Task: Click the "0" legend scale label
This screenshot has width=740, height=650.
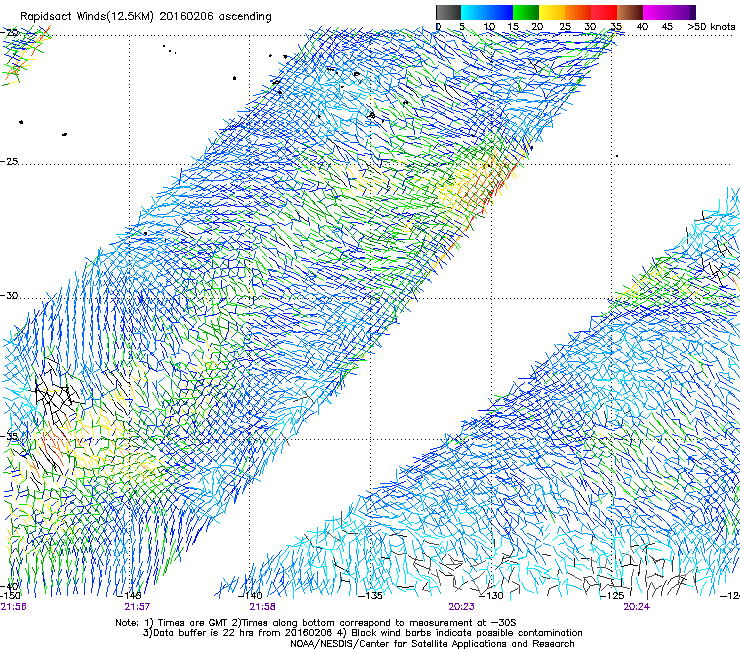Action: 438,26
